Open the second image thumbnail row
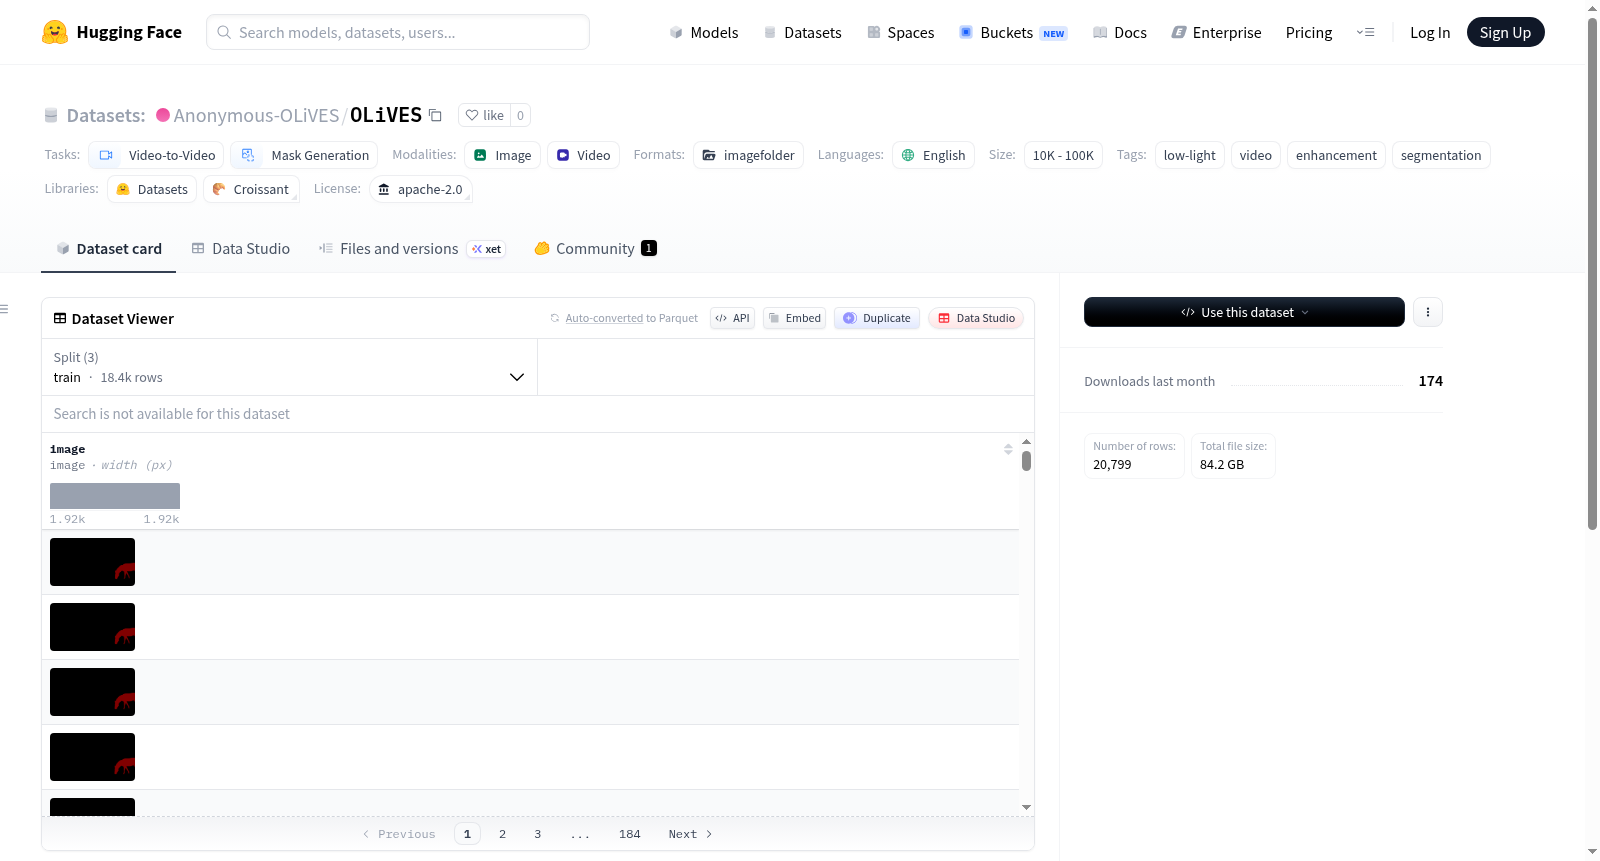This screenshot has width=1600, height=861. click(x=92, y=627)
